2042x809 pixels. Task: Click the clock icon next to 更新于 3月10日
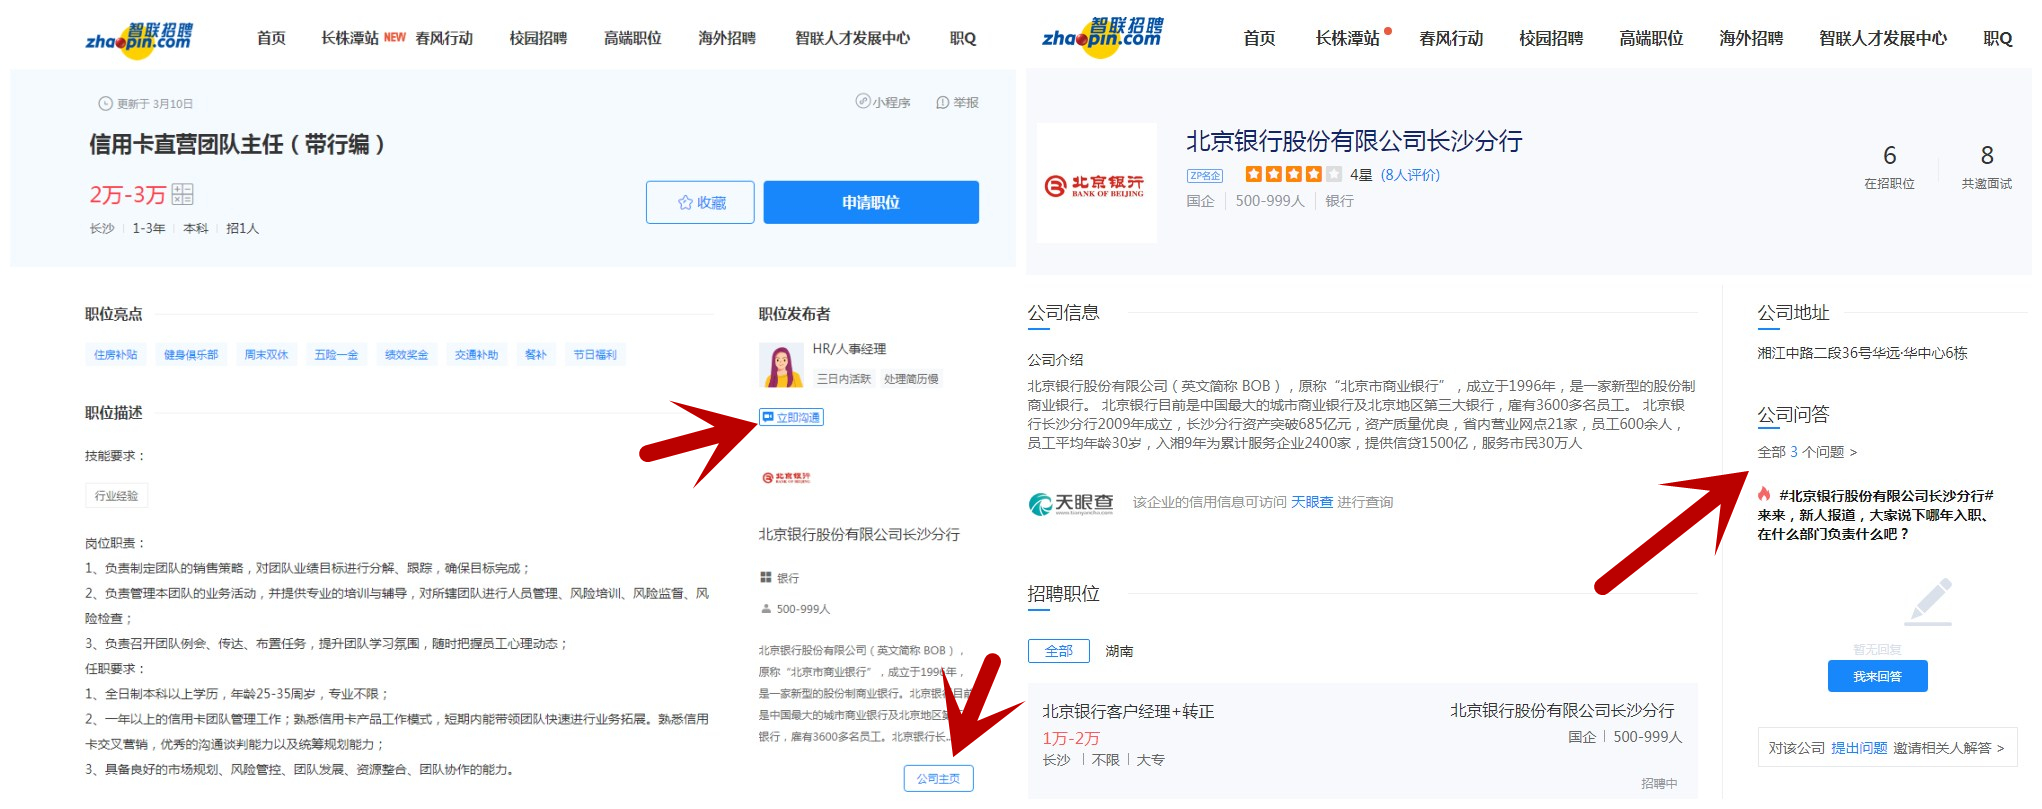105,103
